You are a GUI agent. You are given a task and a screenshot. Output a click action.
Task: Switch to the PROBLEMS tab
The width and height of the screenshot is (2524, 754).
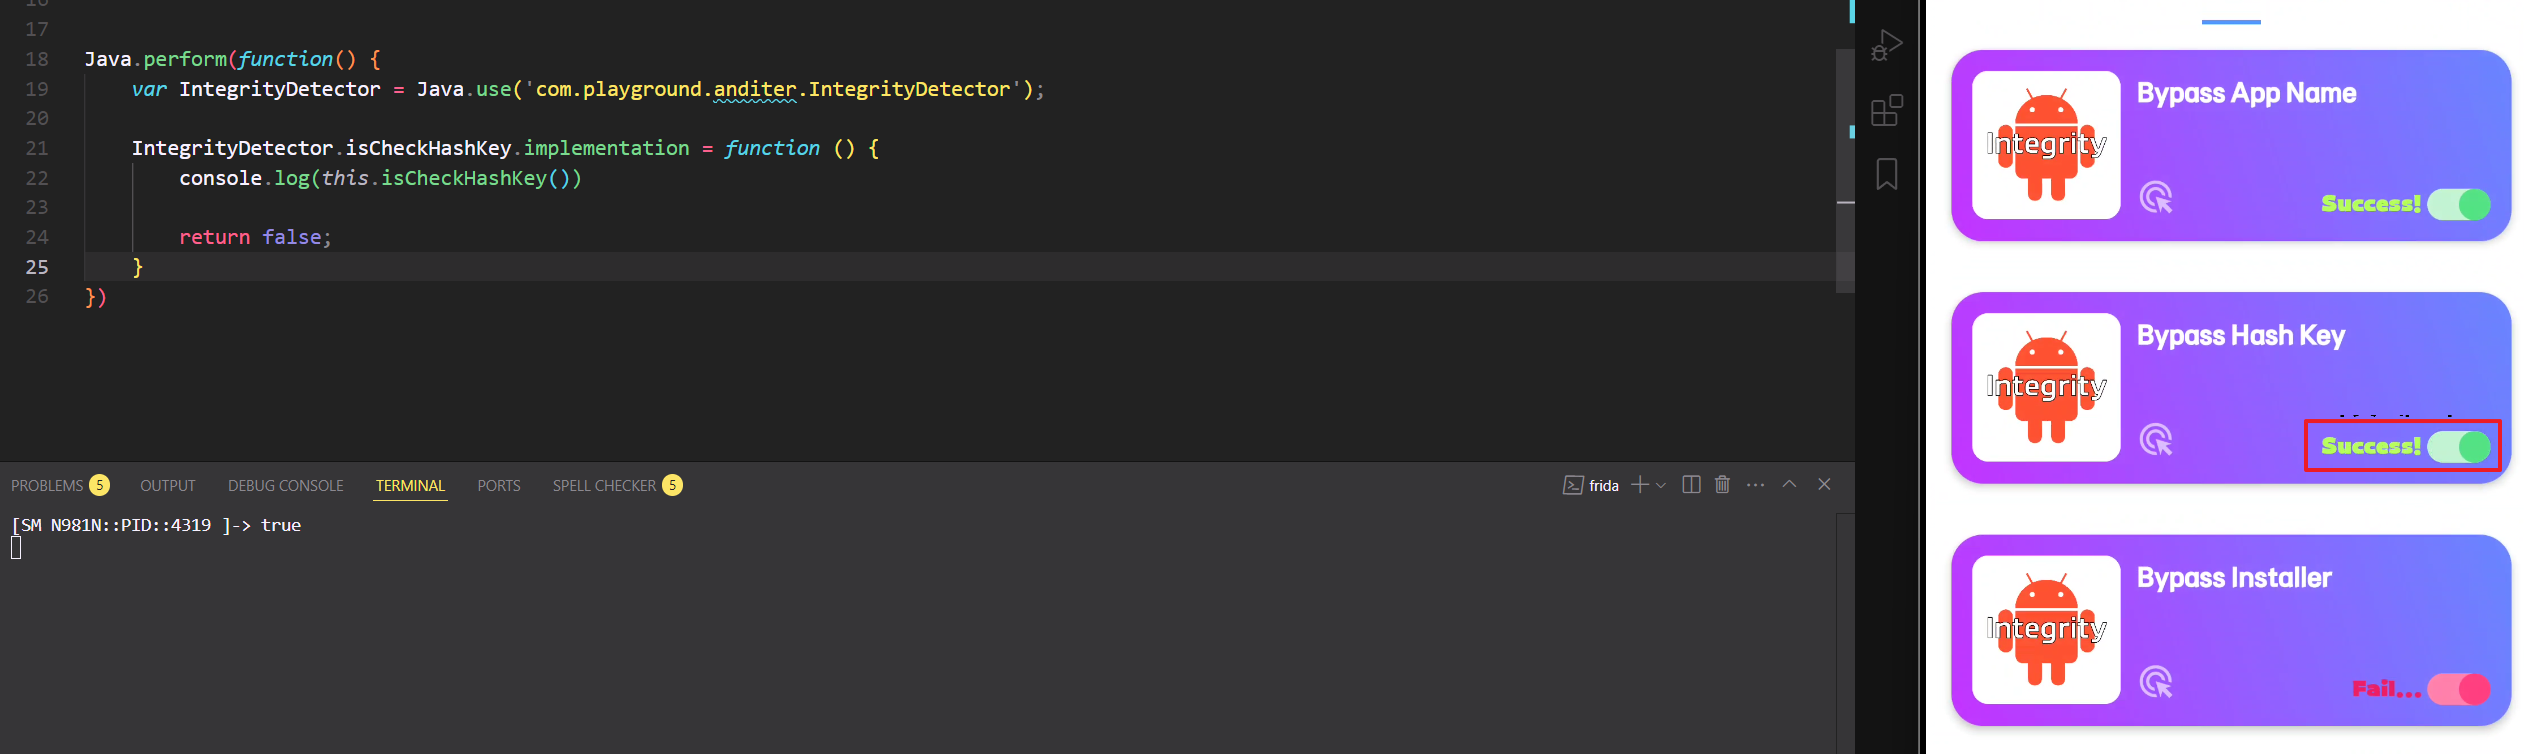pos(59,485)
